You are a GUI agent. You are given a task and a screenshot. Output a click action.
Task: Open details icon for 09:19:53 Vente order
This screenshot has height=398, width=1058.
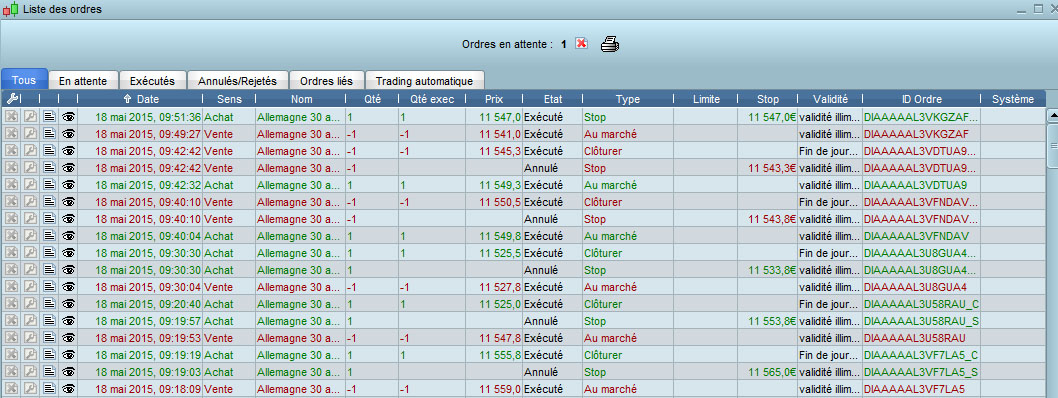point(49,337)
